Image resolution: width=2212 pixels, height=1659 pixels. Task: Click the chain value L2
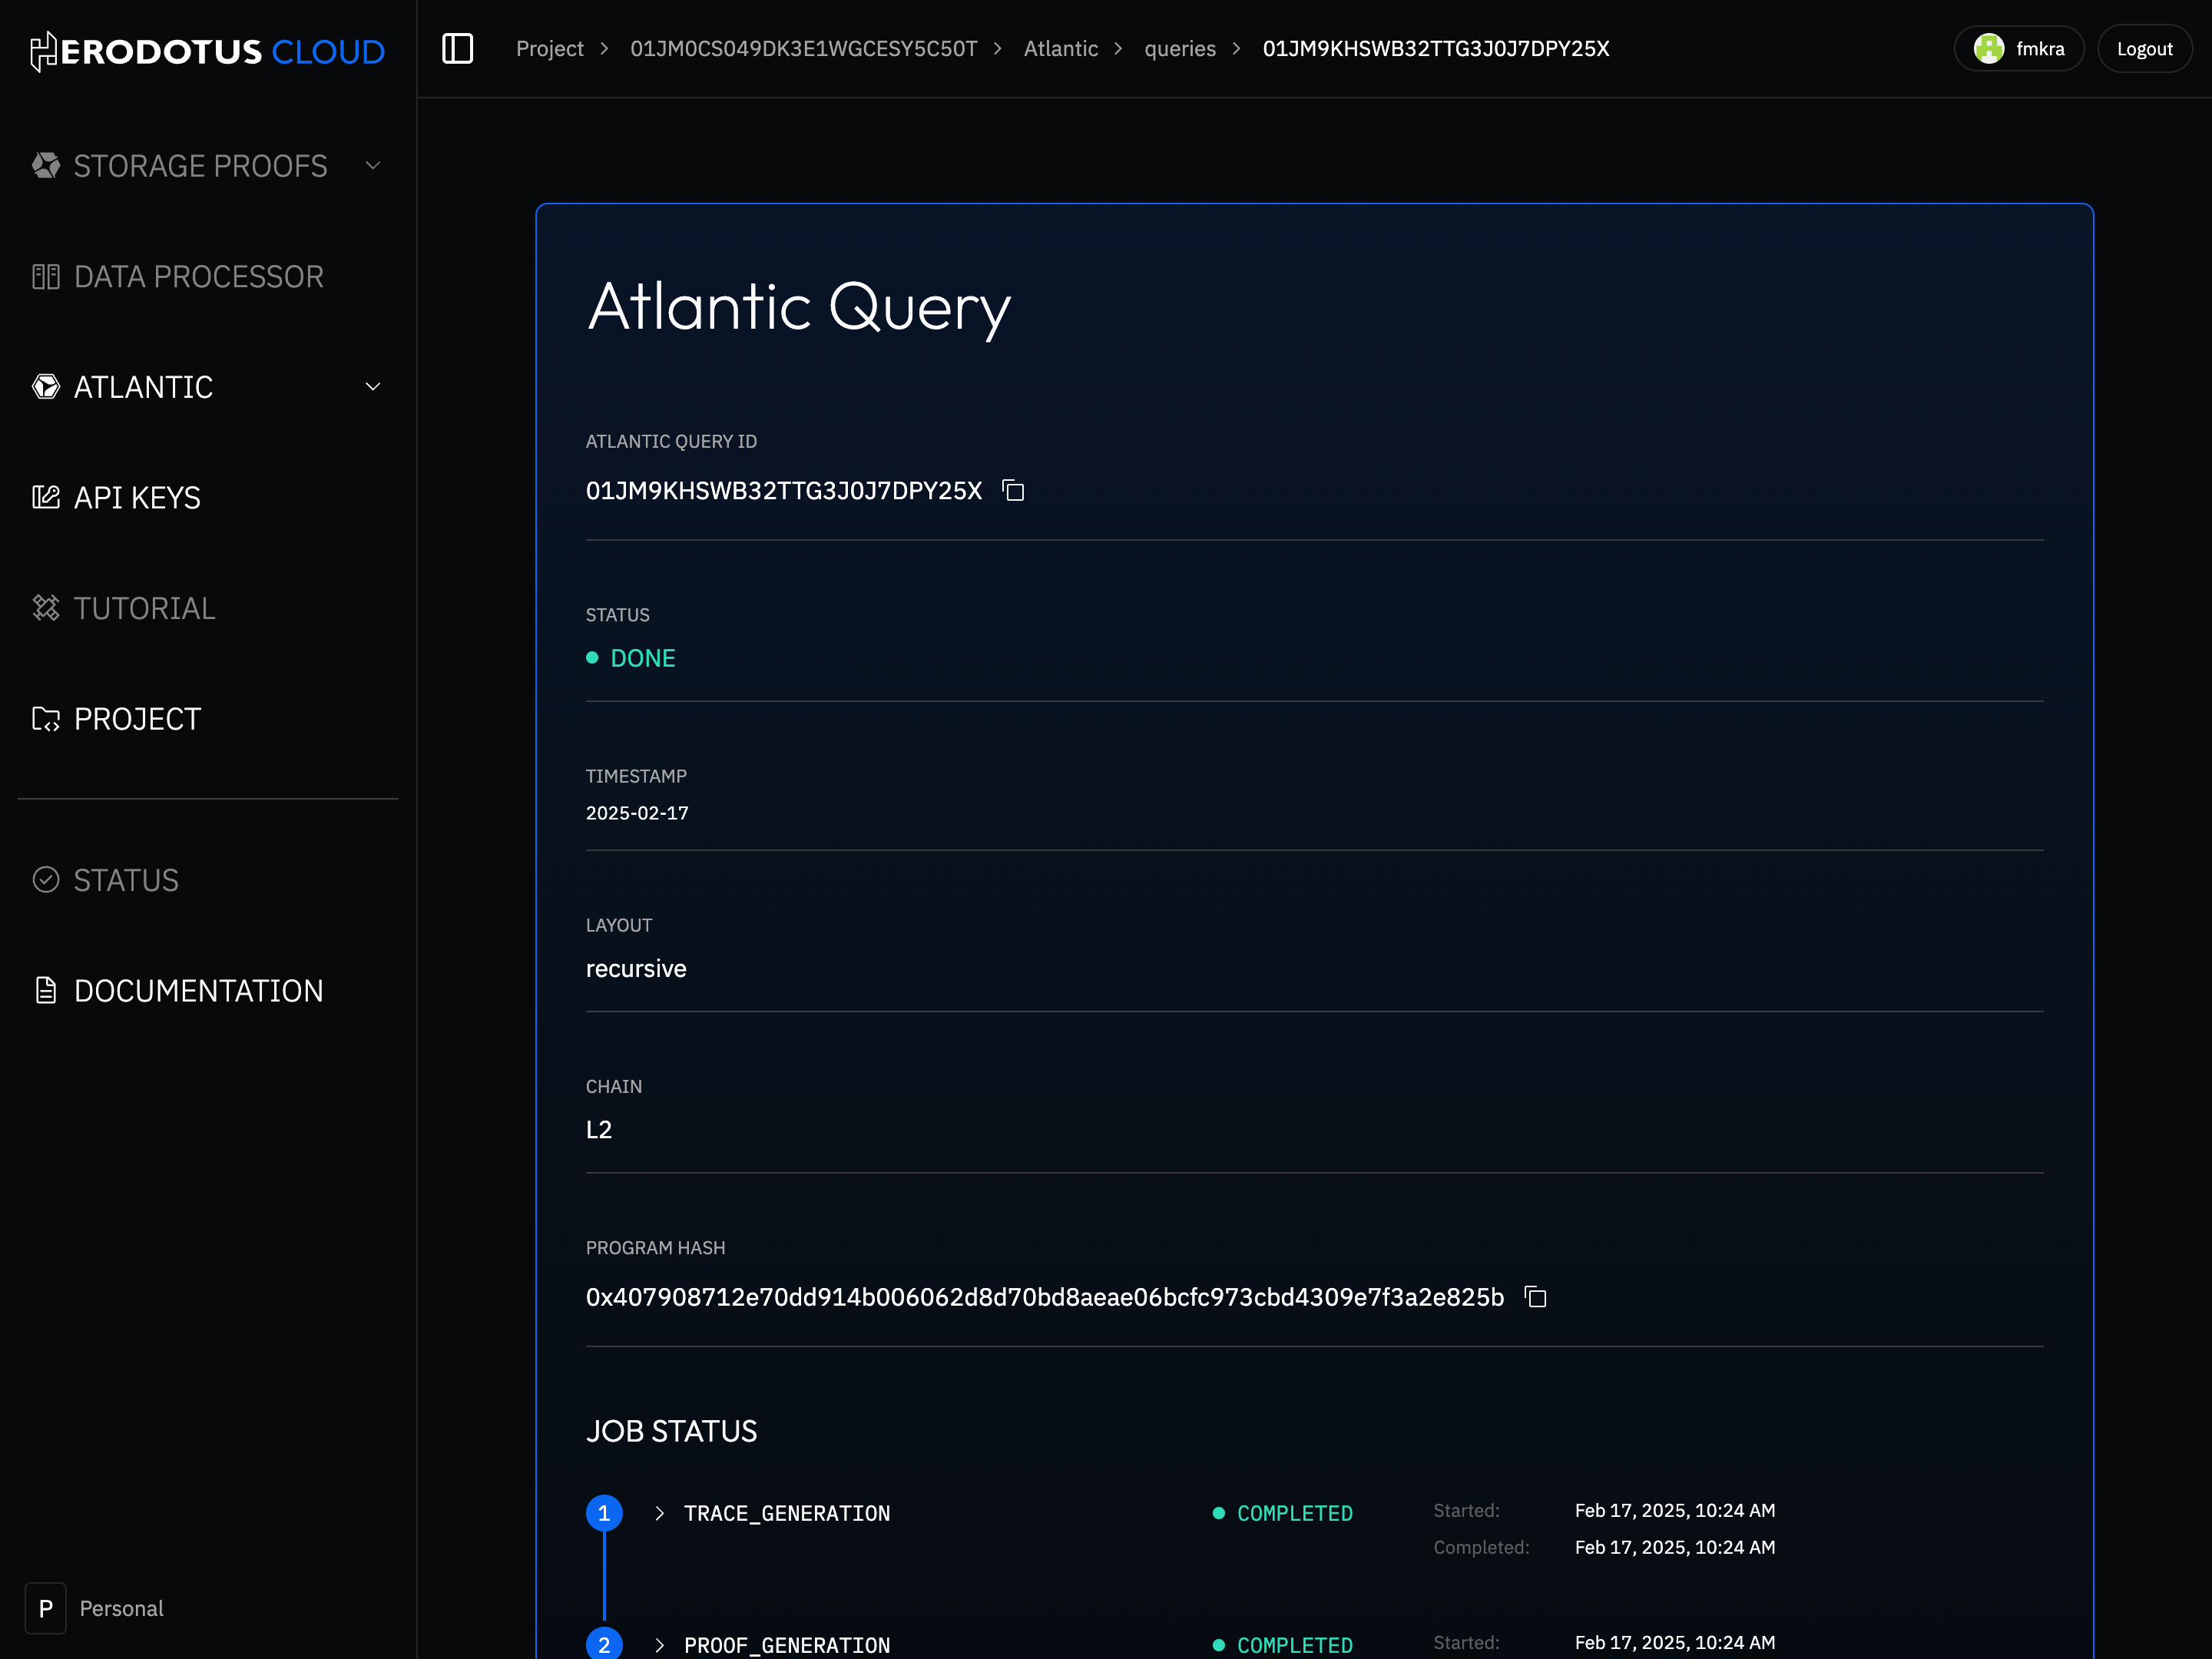click(599, 1130)
